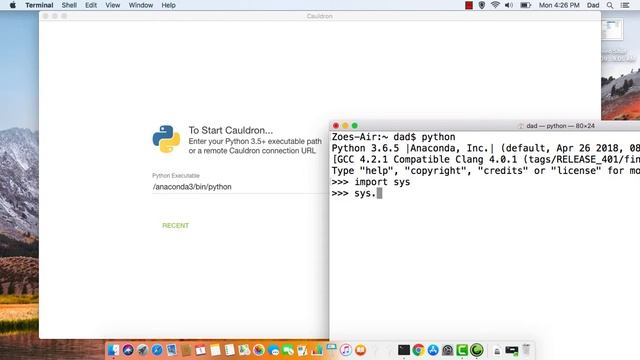
Task: Click the 'import sys' line in Terminal
Action: point(371,182)
